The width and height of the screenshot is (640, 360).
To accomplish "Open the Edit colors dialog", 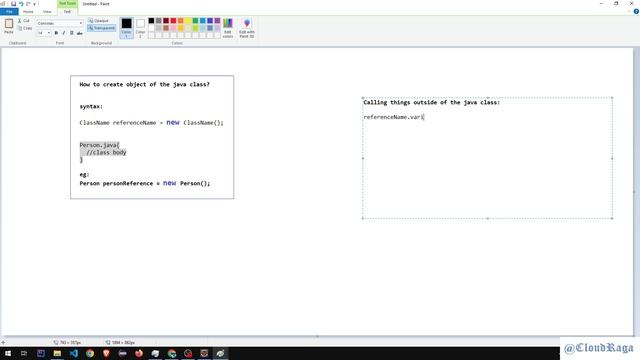I will click(228, 28).
